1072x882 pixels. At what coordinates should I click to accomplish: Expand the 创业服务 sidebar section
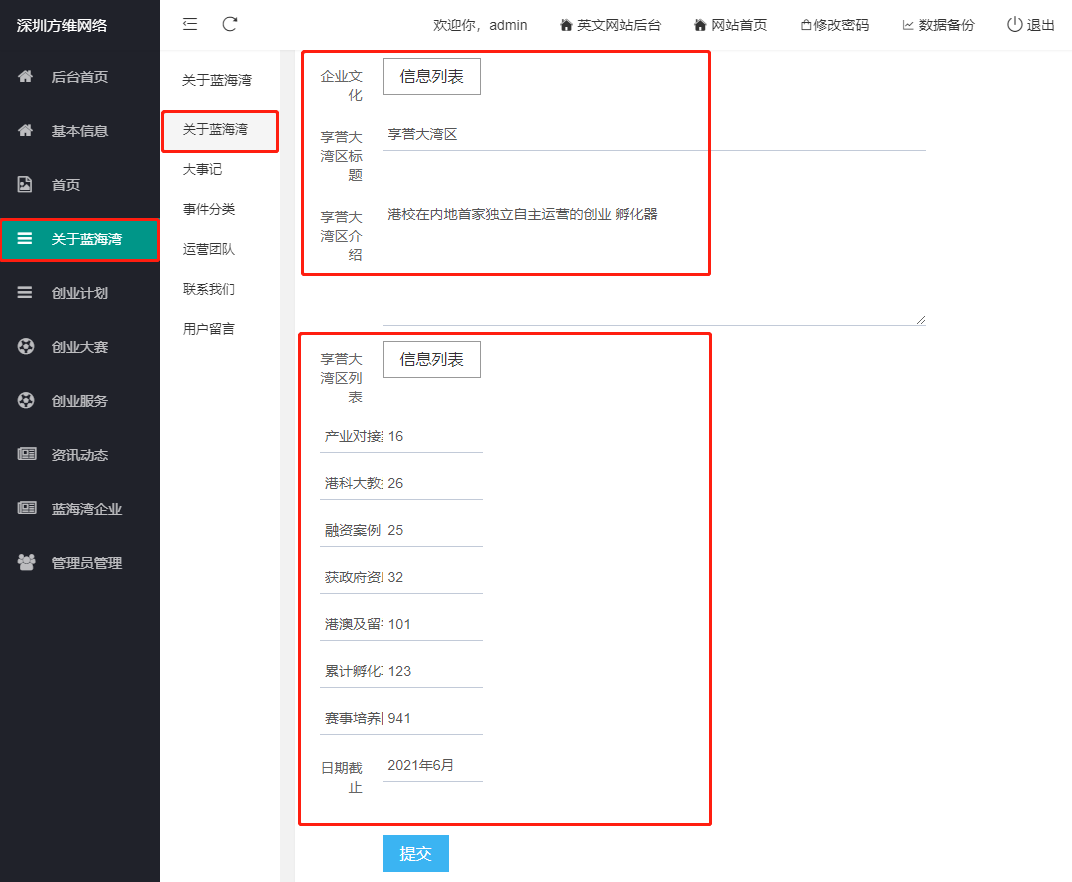point(80,401)
